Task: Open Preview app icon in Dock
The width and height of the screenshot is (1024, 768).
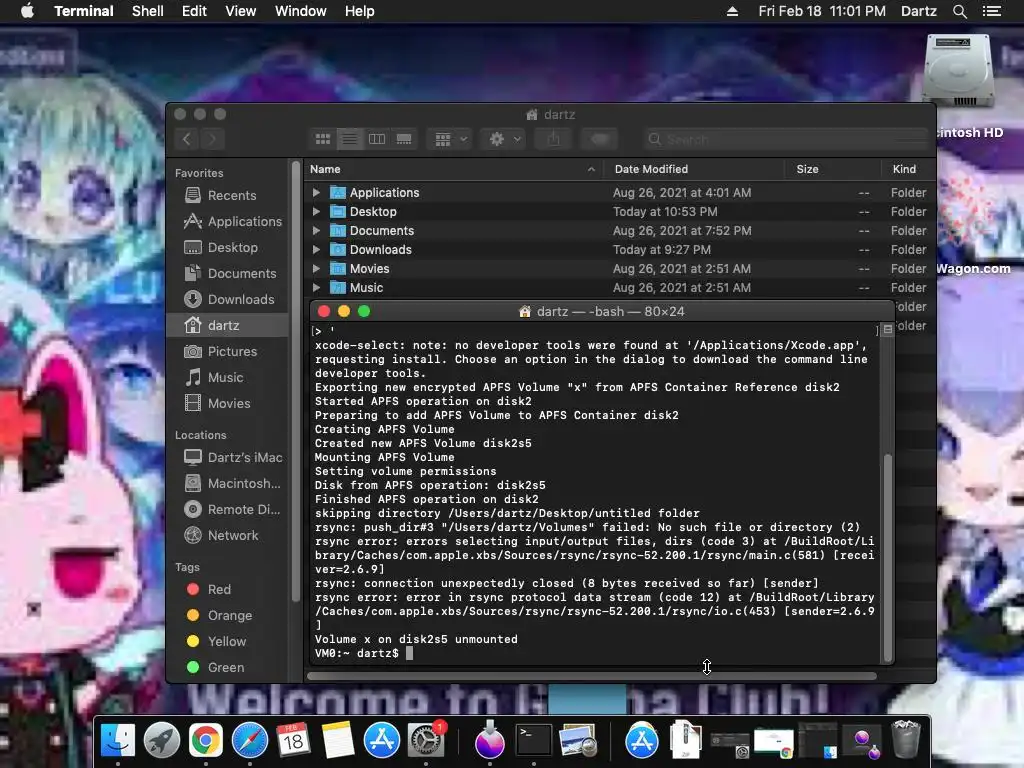Action: click(x=578, y=741)
